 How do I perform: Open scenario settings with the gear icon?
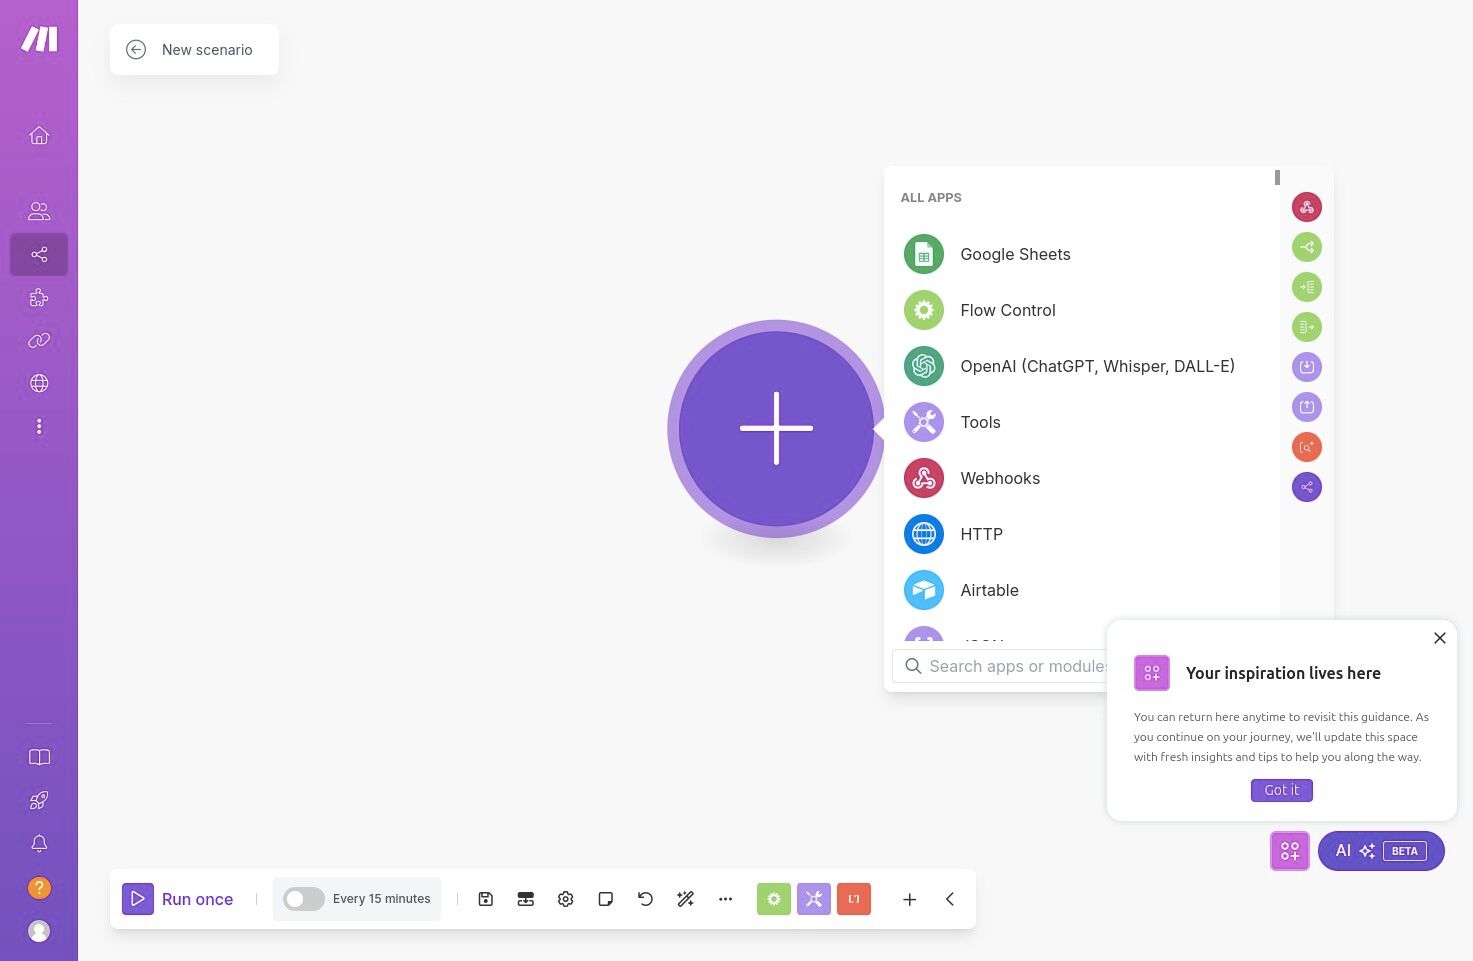(x=565, y=899)
